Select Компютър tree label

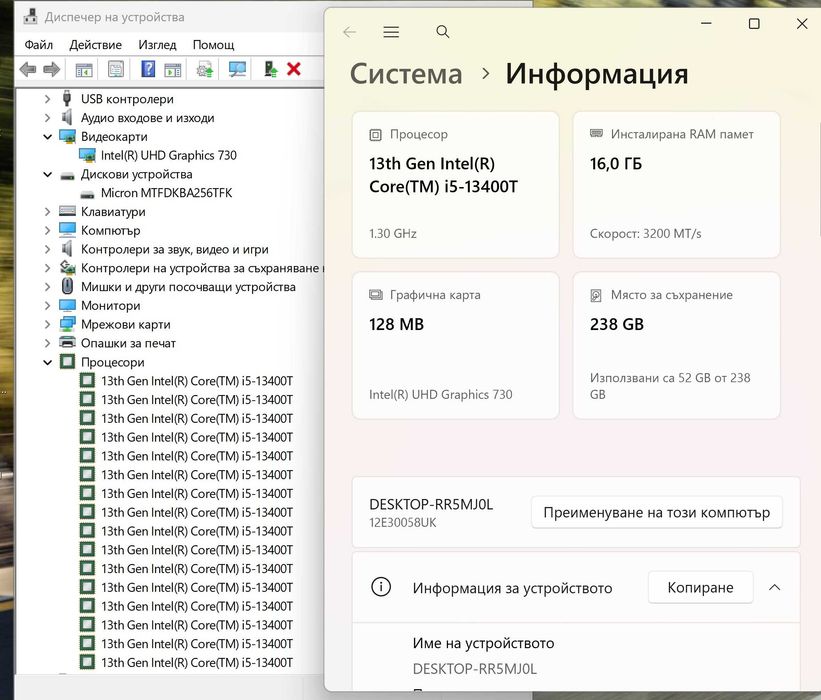tap(110, 230)
